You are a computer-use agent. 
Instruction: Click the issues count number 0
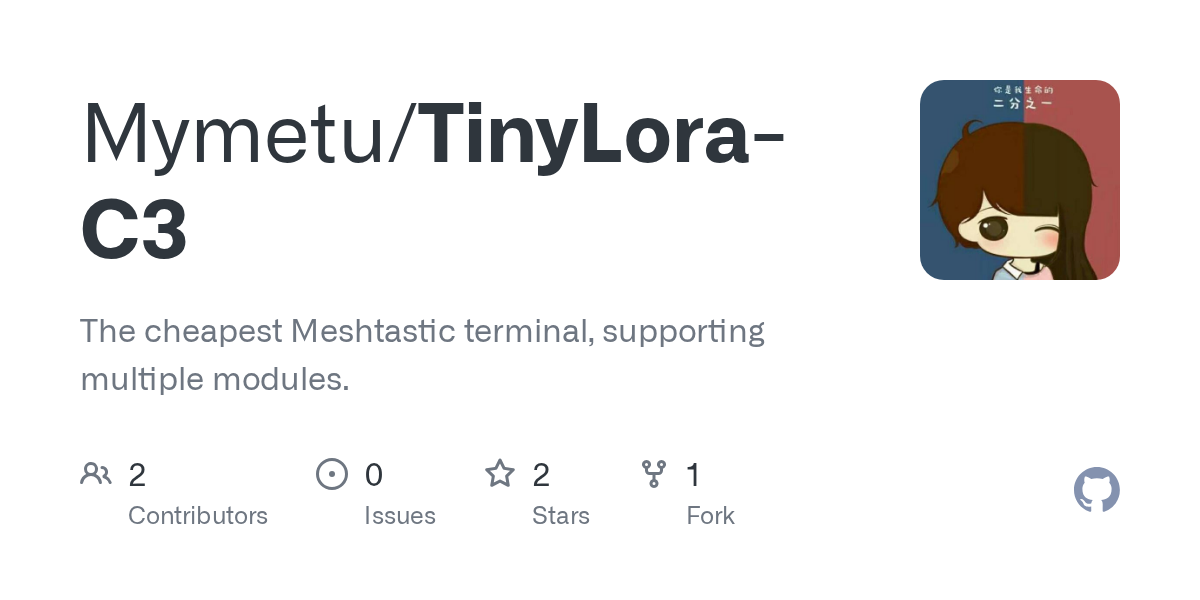click(373, 474)
